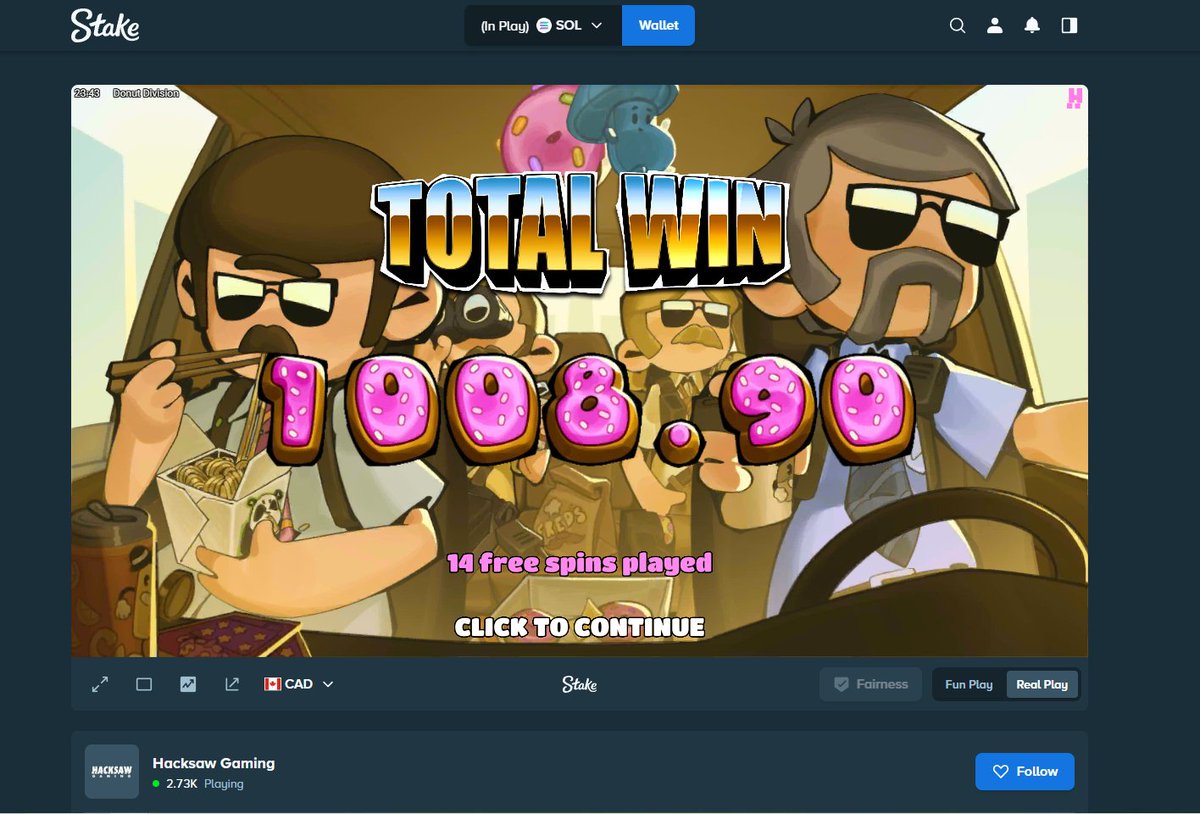This screenshot has width=1200, height=814.
Task: Open the Hacksaw Gaming provider thumbnail
Action: tap(112, 772)
